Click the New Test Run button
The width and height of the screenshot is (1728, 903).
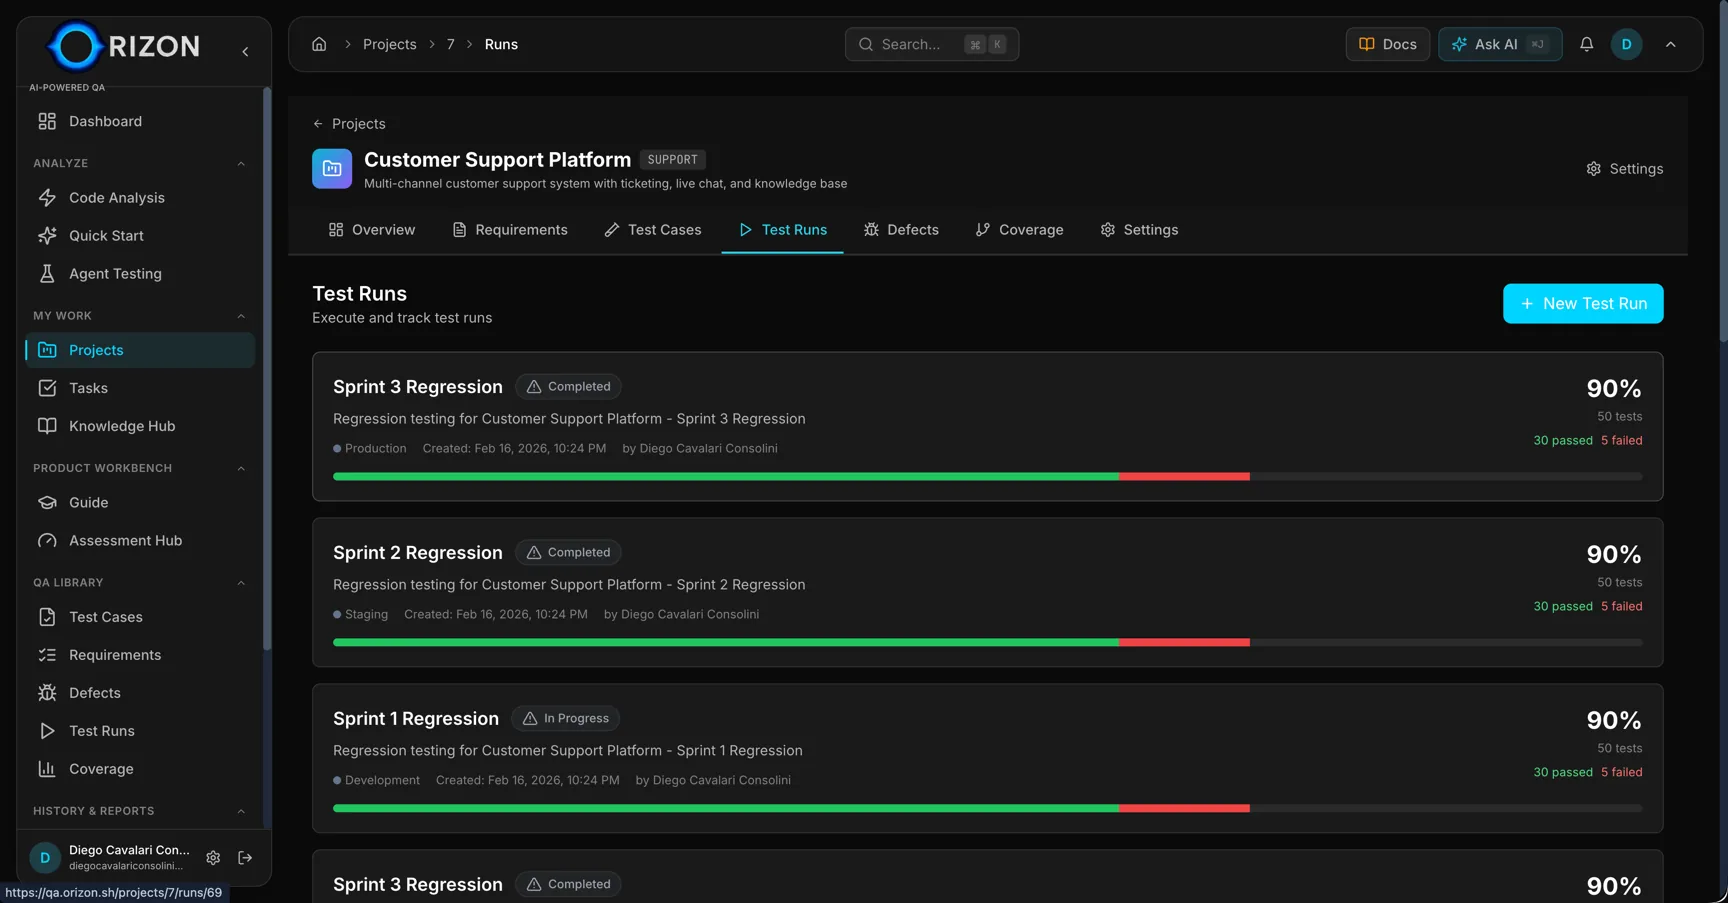(1583, 303)
